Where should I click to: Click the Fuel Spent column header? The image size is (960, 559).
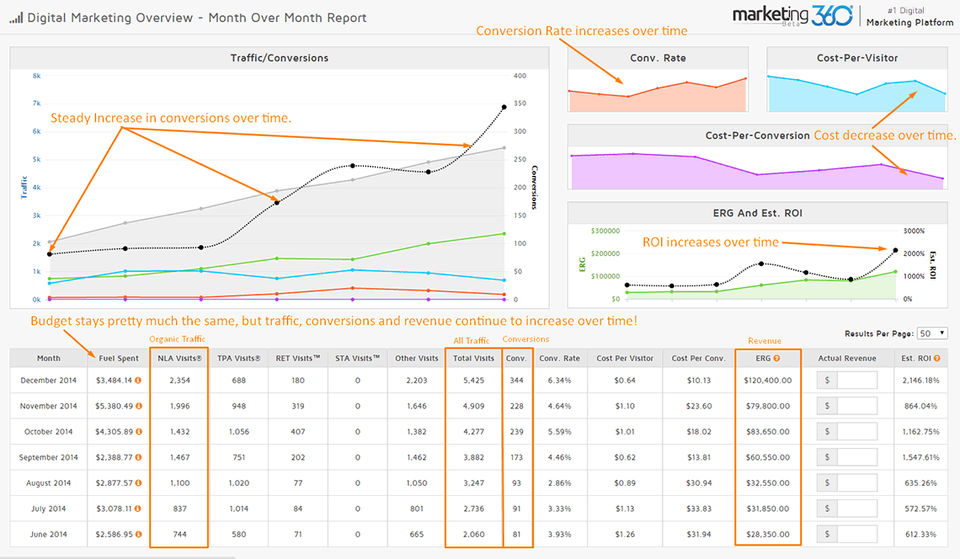118,358
